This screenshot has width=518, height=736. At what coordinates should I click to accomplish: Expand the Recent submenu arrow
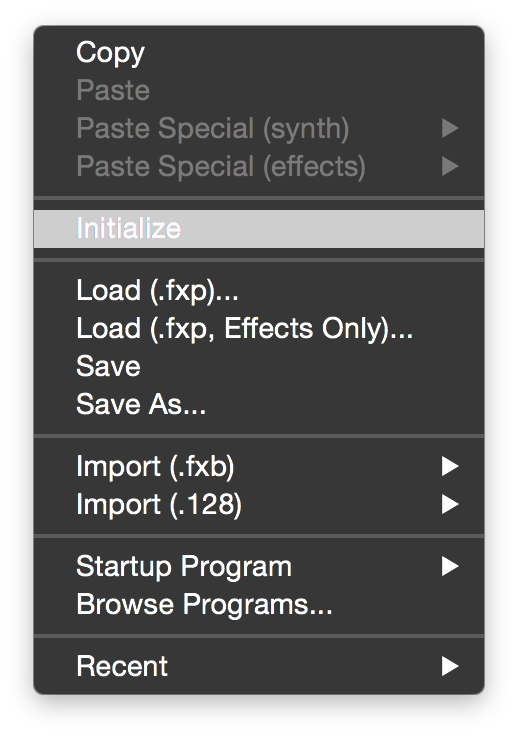[x=449, y=666]
